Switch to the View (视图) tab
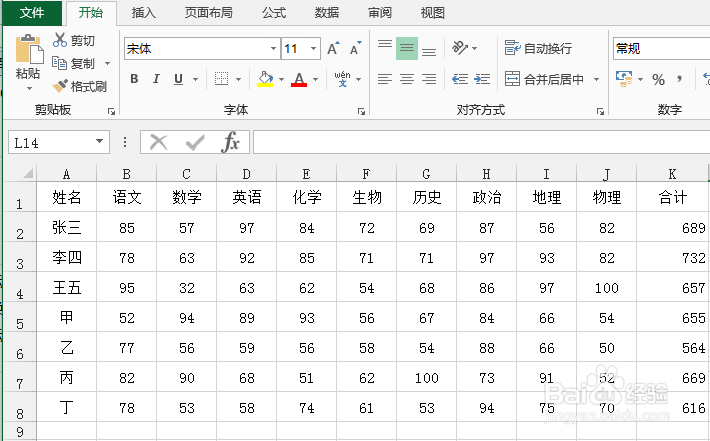 point(432,13)
